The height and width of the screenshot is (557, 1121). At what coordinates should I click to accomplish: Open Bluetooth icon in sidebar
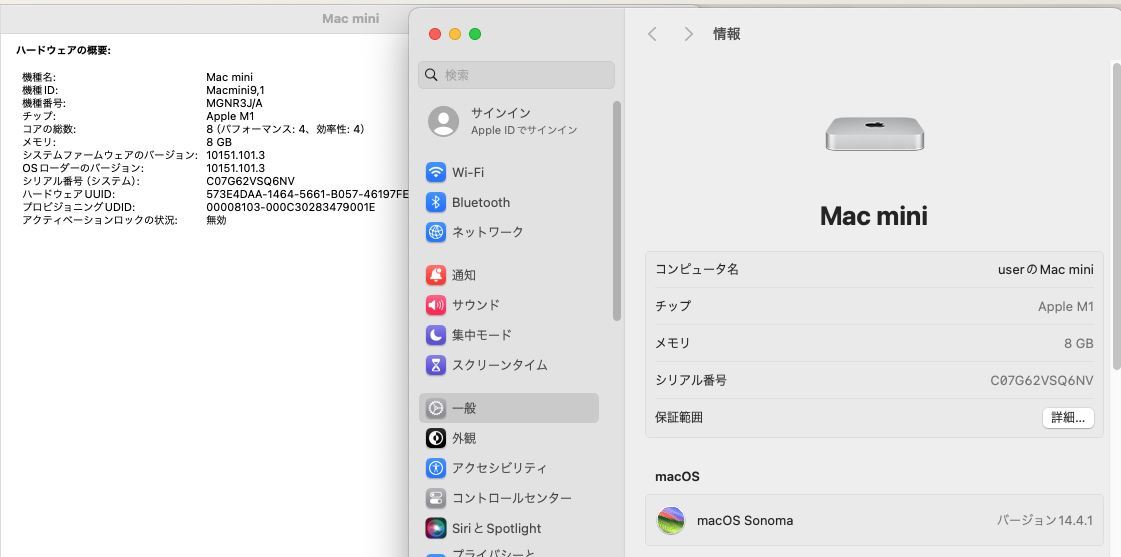point(435,202)
